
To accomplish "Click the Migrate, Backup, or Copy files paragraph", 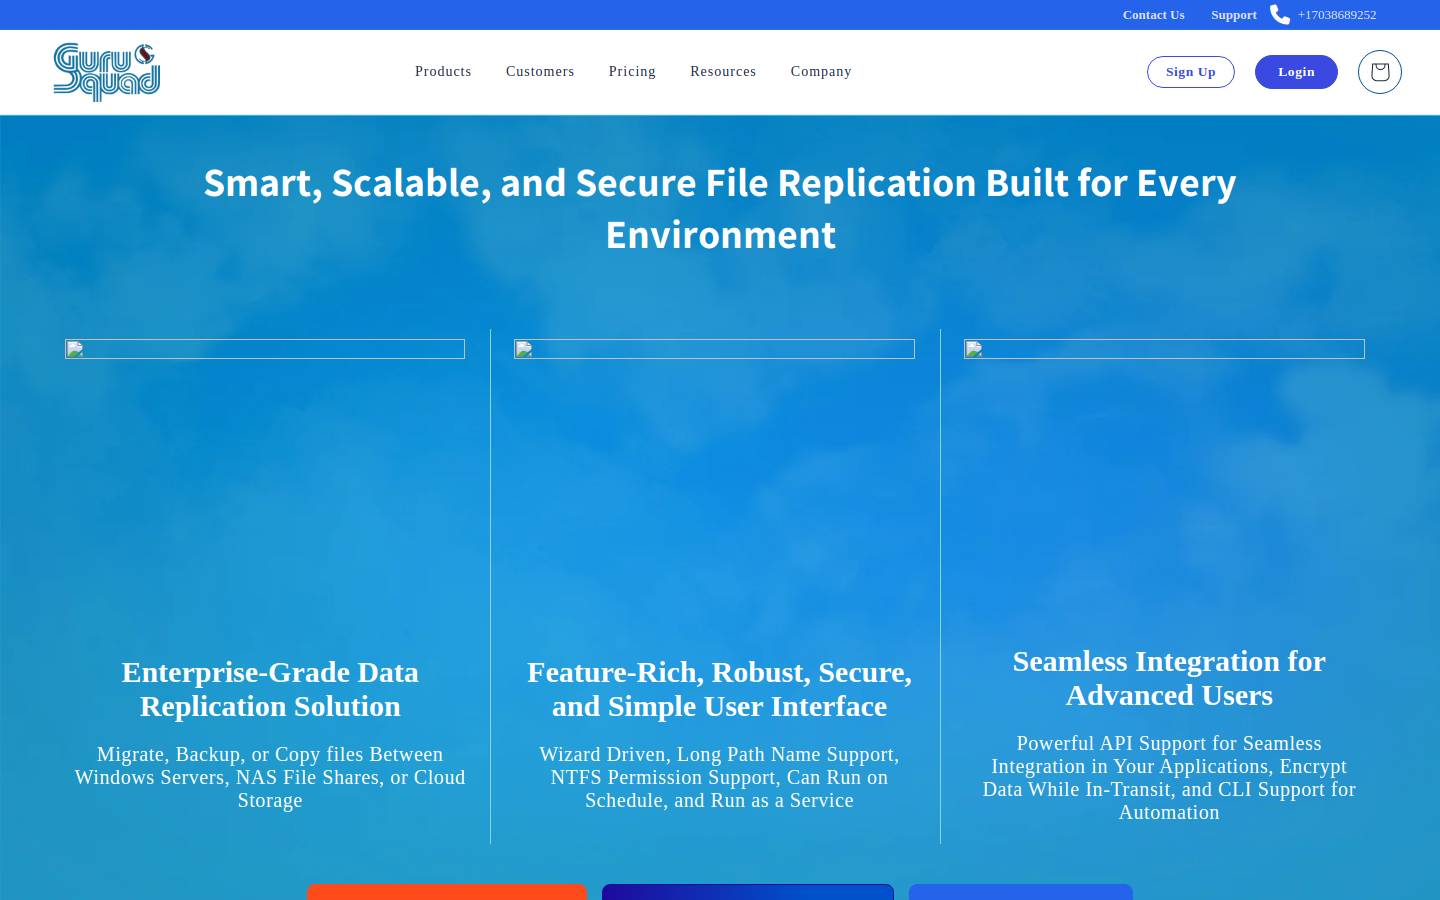I will pyautogui.click(x=270, y=777).
